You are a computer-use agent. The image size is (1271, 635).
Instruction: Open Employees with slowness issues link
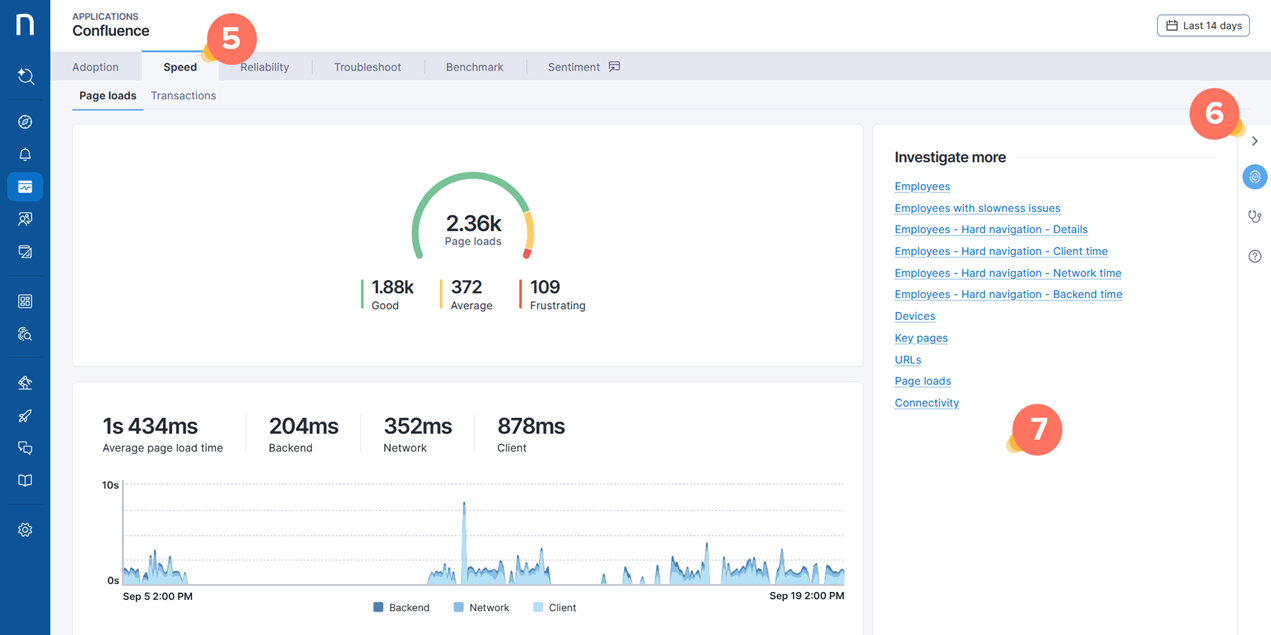(977, 208)
